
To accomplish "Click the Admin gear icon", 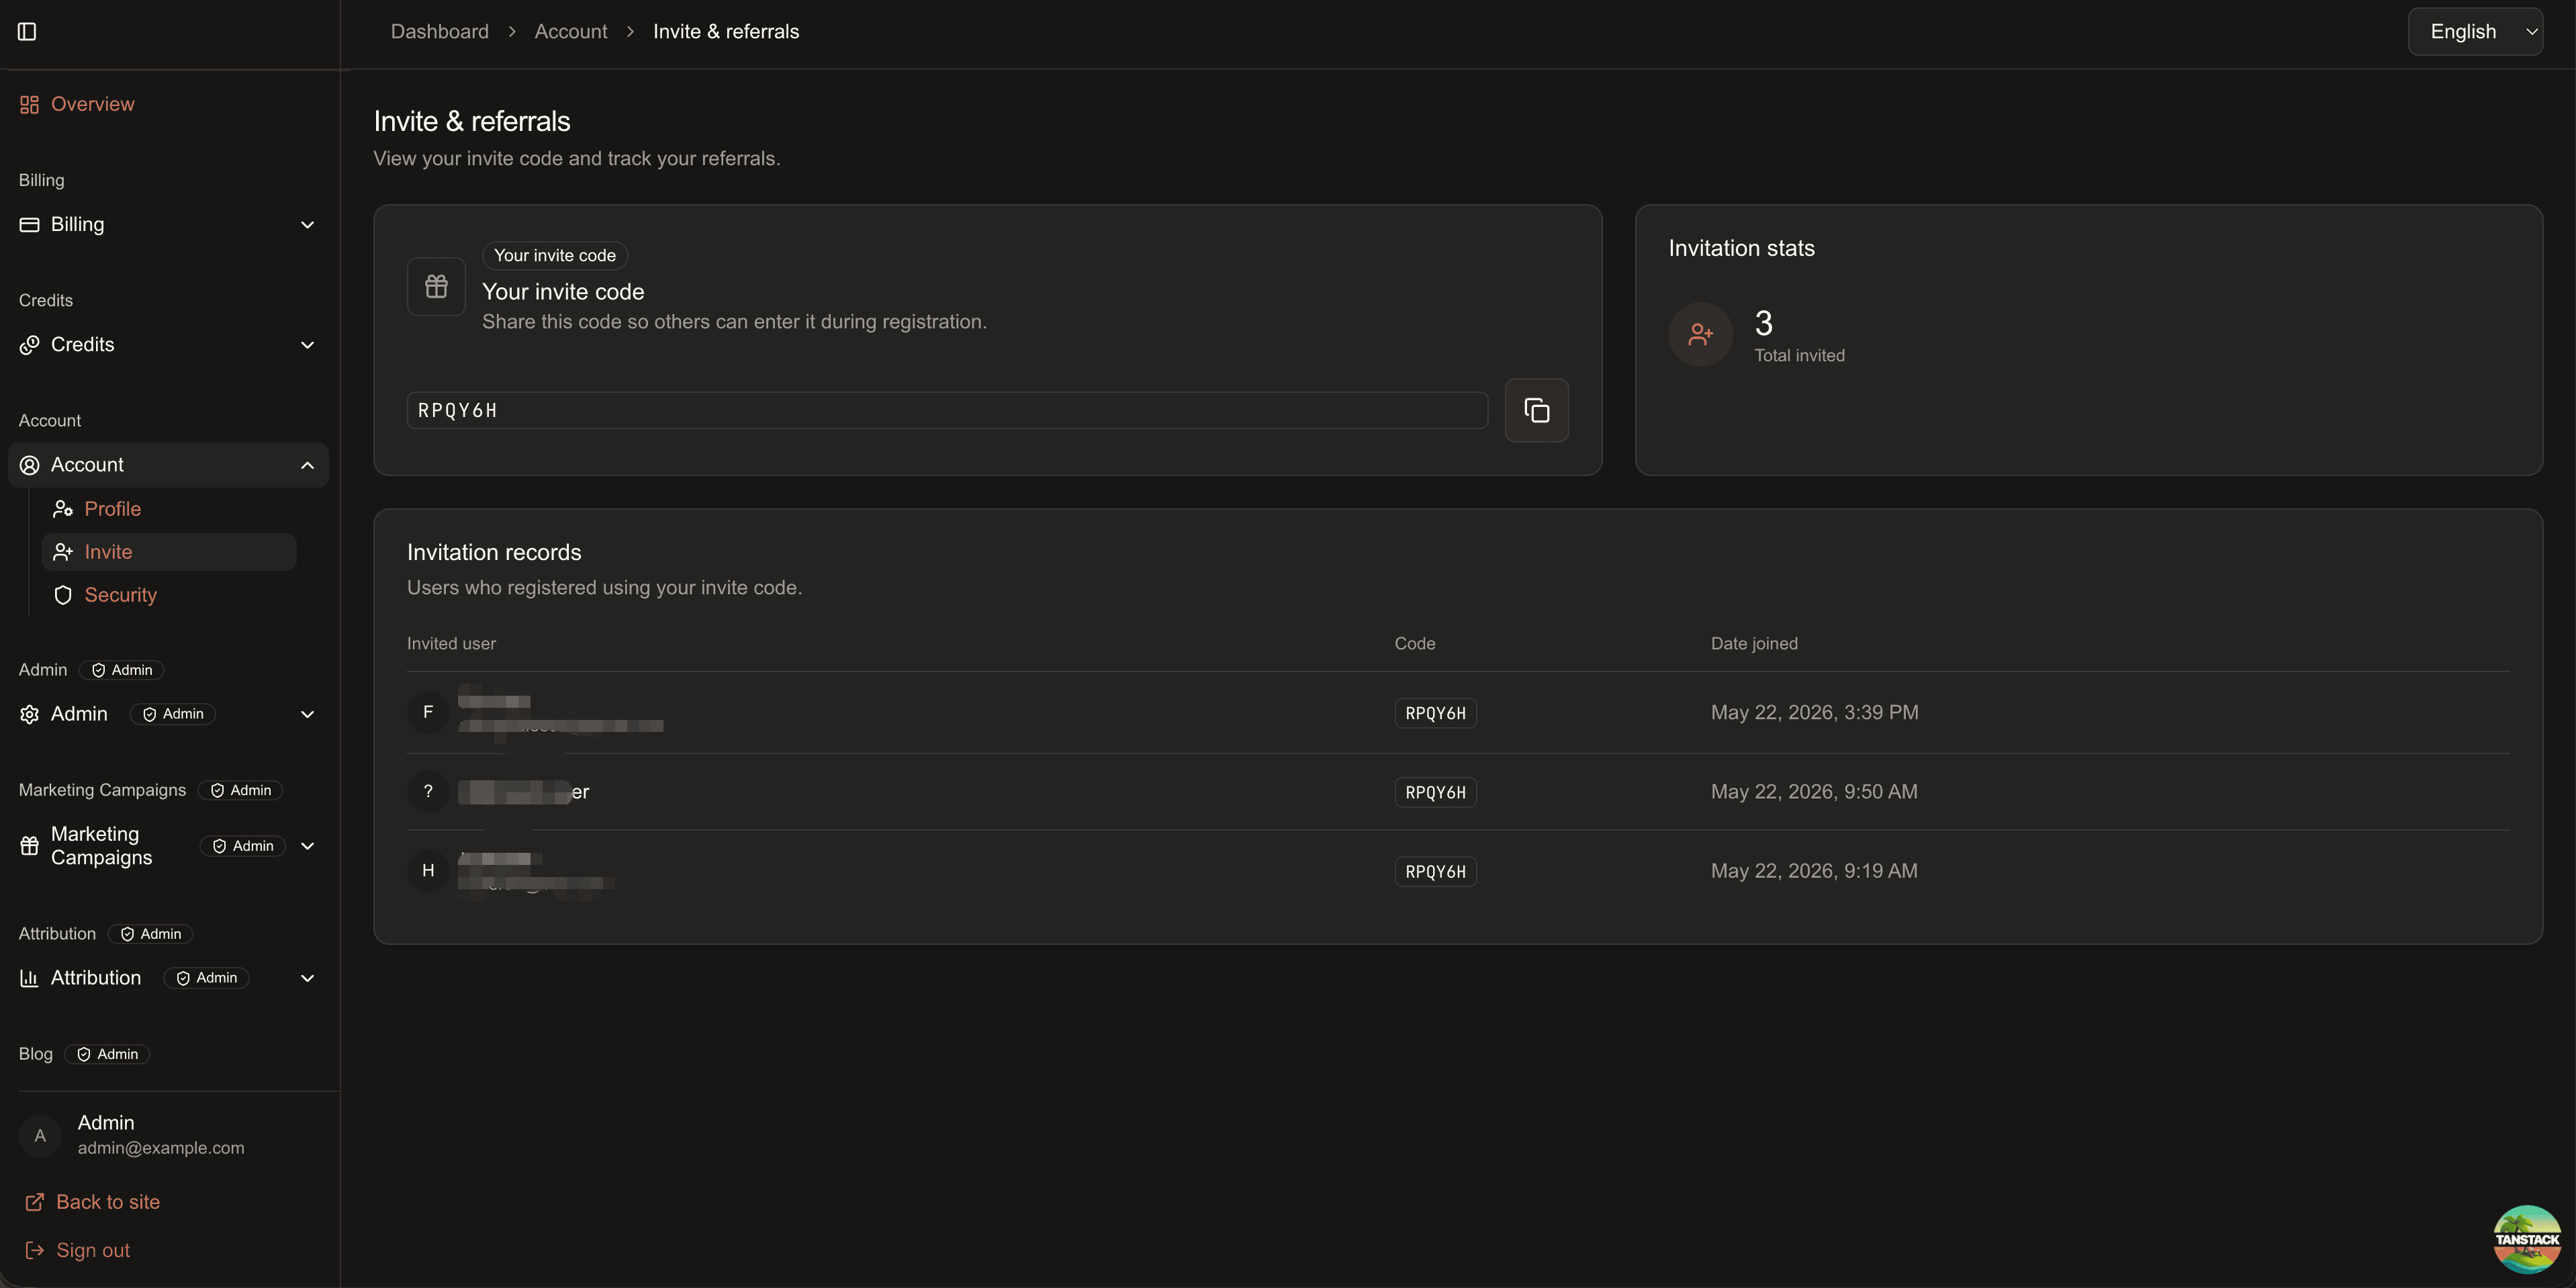I will point(29,714).
